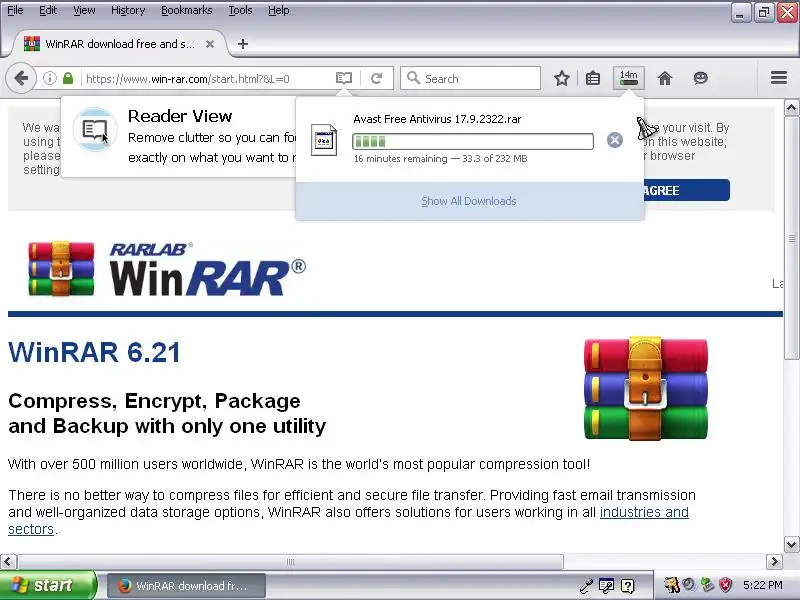
Task: Toggle Reader View icon in address bar
Action: (x=344, y=78)
